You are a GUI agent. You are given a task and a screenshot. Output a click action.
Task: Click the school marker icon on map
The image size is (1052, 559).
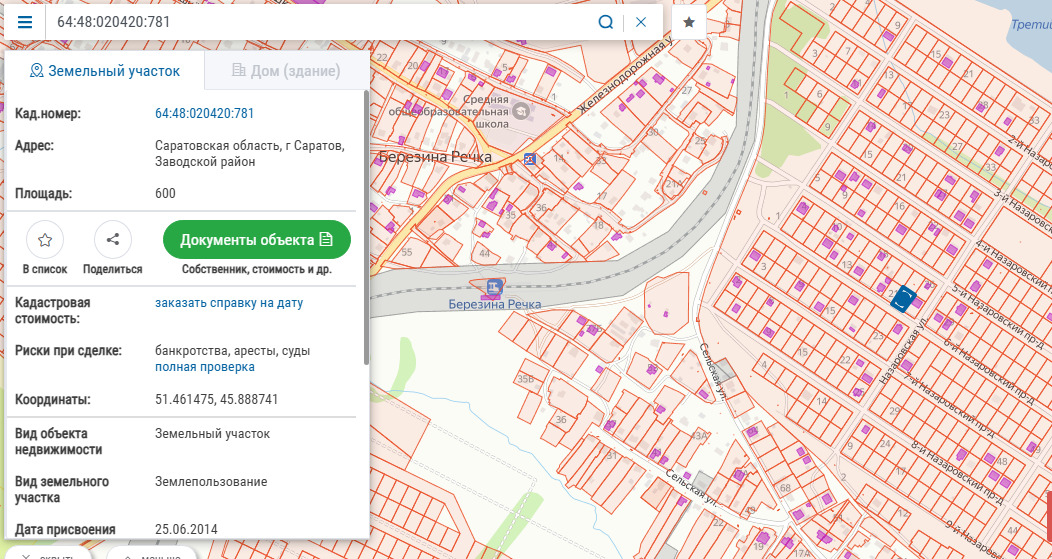521,112
